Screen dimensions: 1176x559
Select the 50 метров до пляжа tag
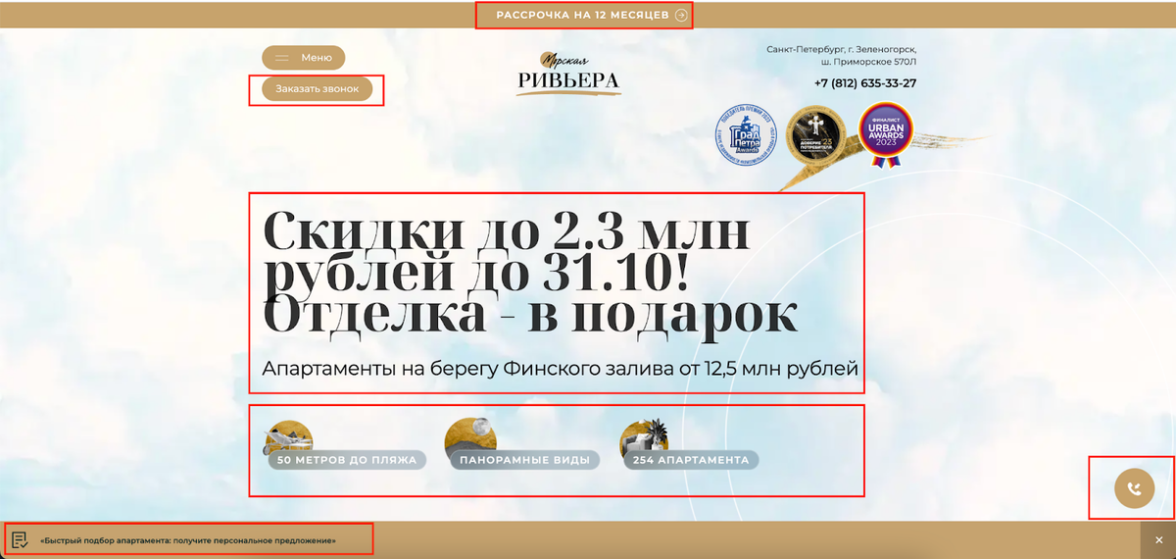(346, 460)
